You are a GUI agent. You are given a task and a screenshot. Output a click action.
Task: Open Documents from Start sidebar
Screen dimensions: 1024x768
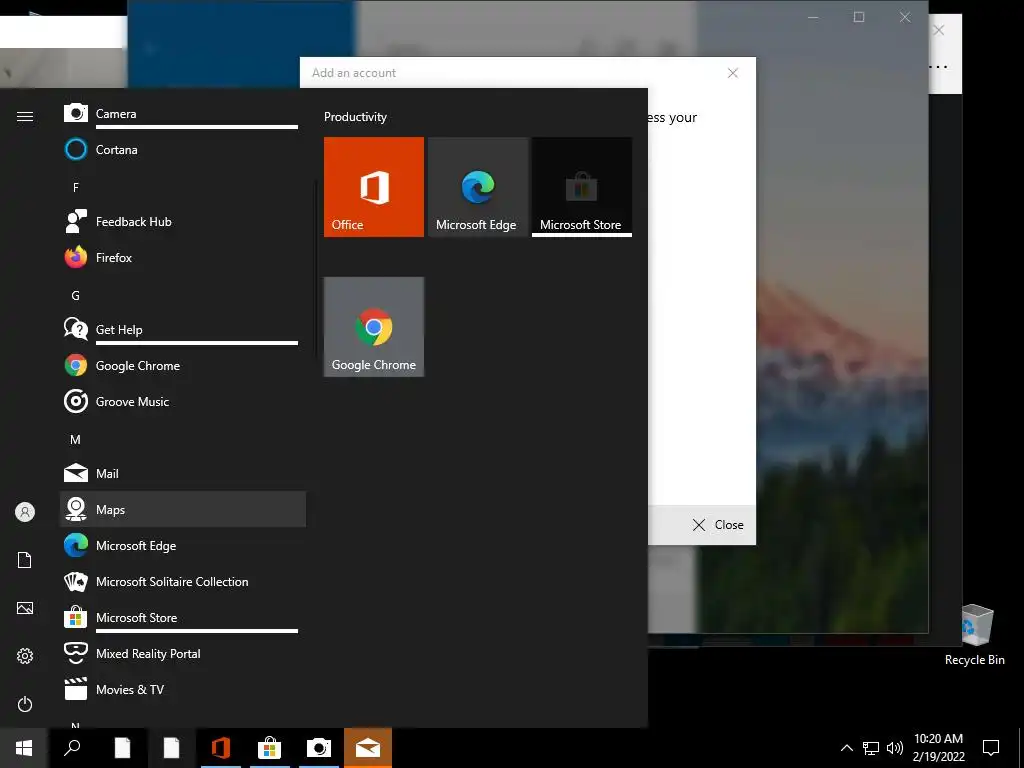click(25, 560)
